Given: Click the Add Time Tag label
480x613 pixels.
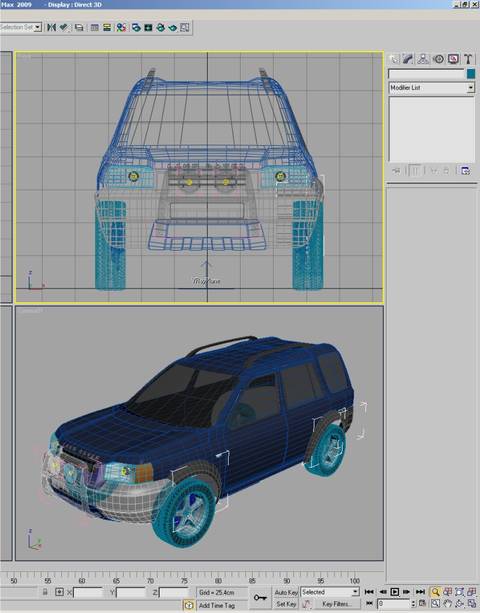Looking at the screenshot, I should point(217,605).
